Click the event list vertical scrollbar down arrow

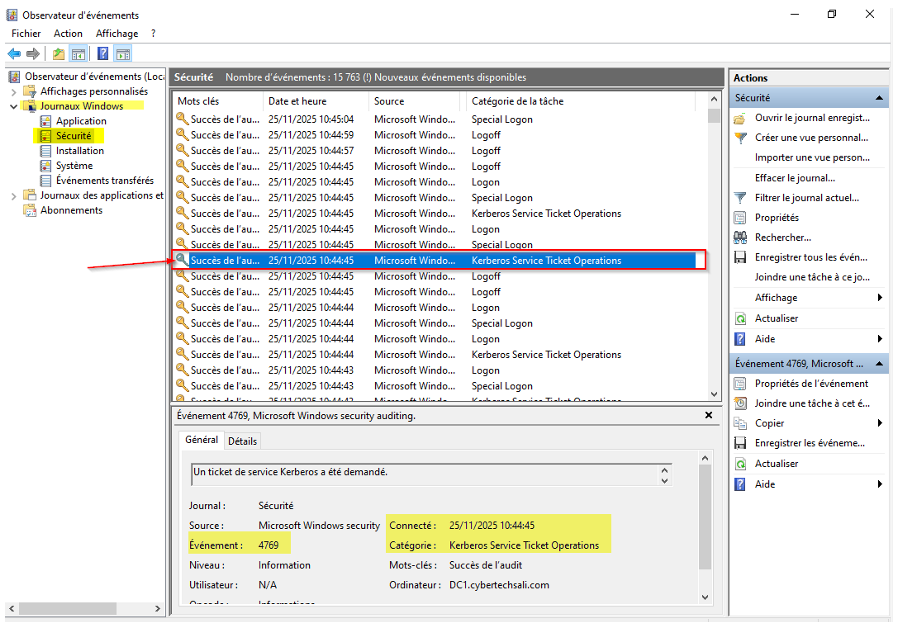714,394
